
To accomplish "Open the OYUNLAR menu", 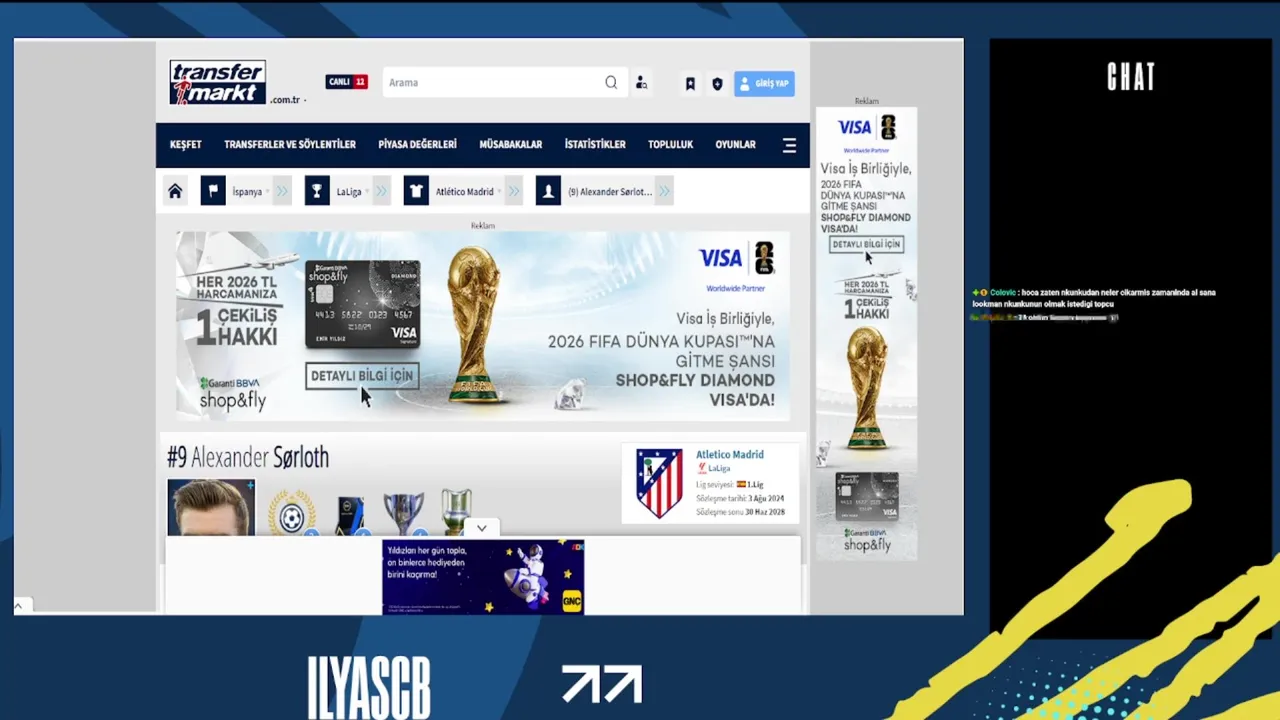I will coord(735,145).
